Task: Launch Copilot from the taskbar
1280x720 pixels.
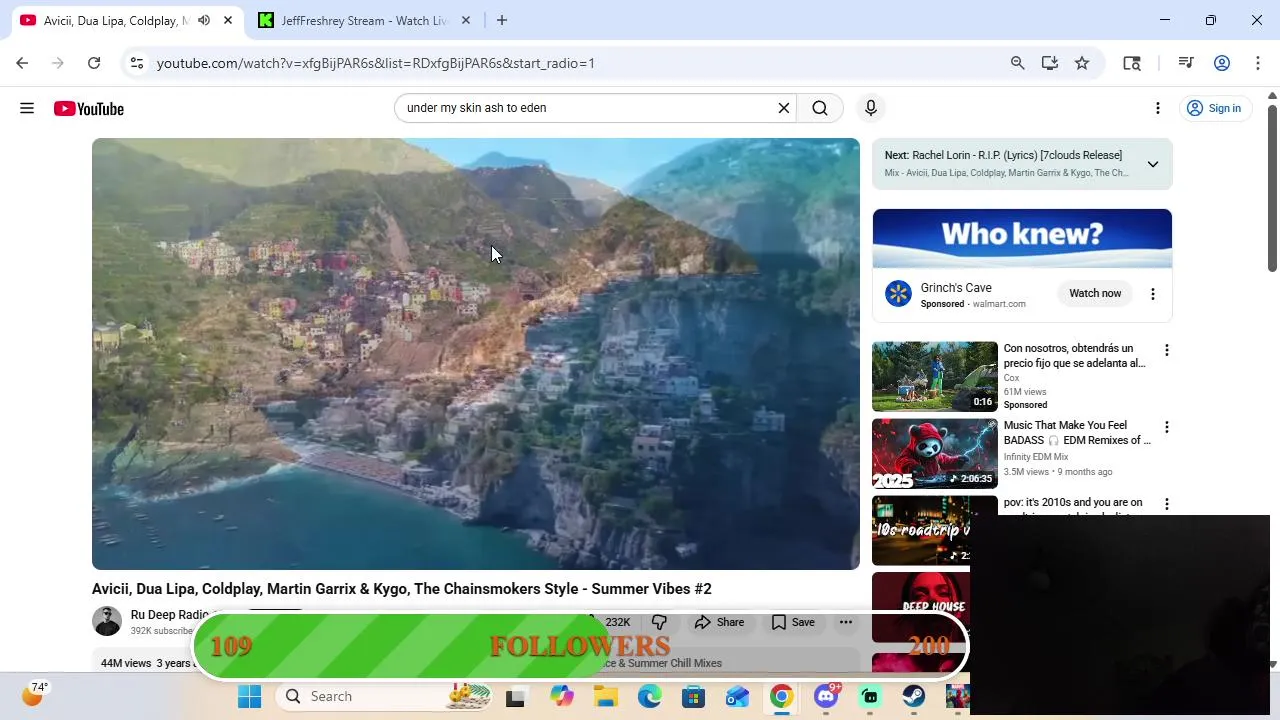Action: coord(562,696)
